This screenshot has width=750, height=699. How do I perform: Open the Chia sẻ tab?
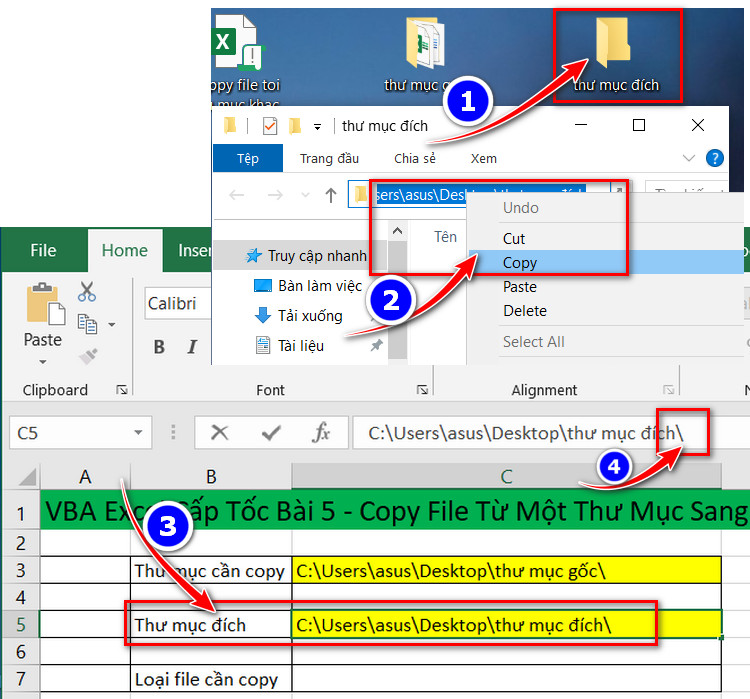(x=415, y=158)
